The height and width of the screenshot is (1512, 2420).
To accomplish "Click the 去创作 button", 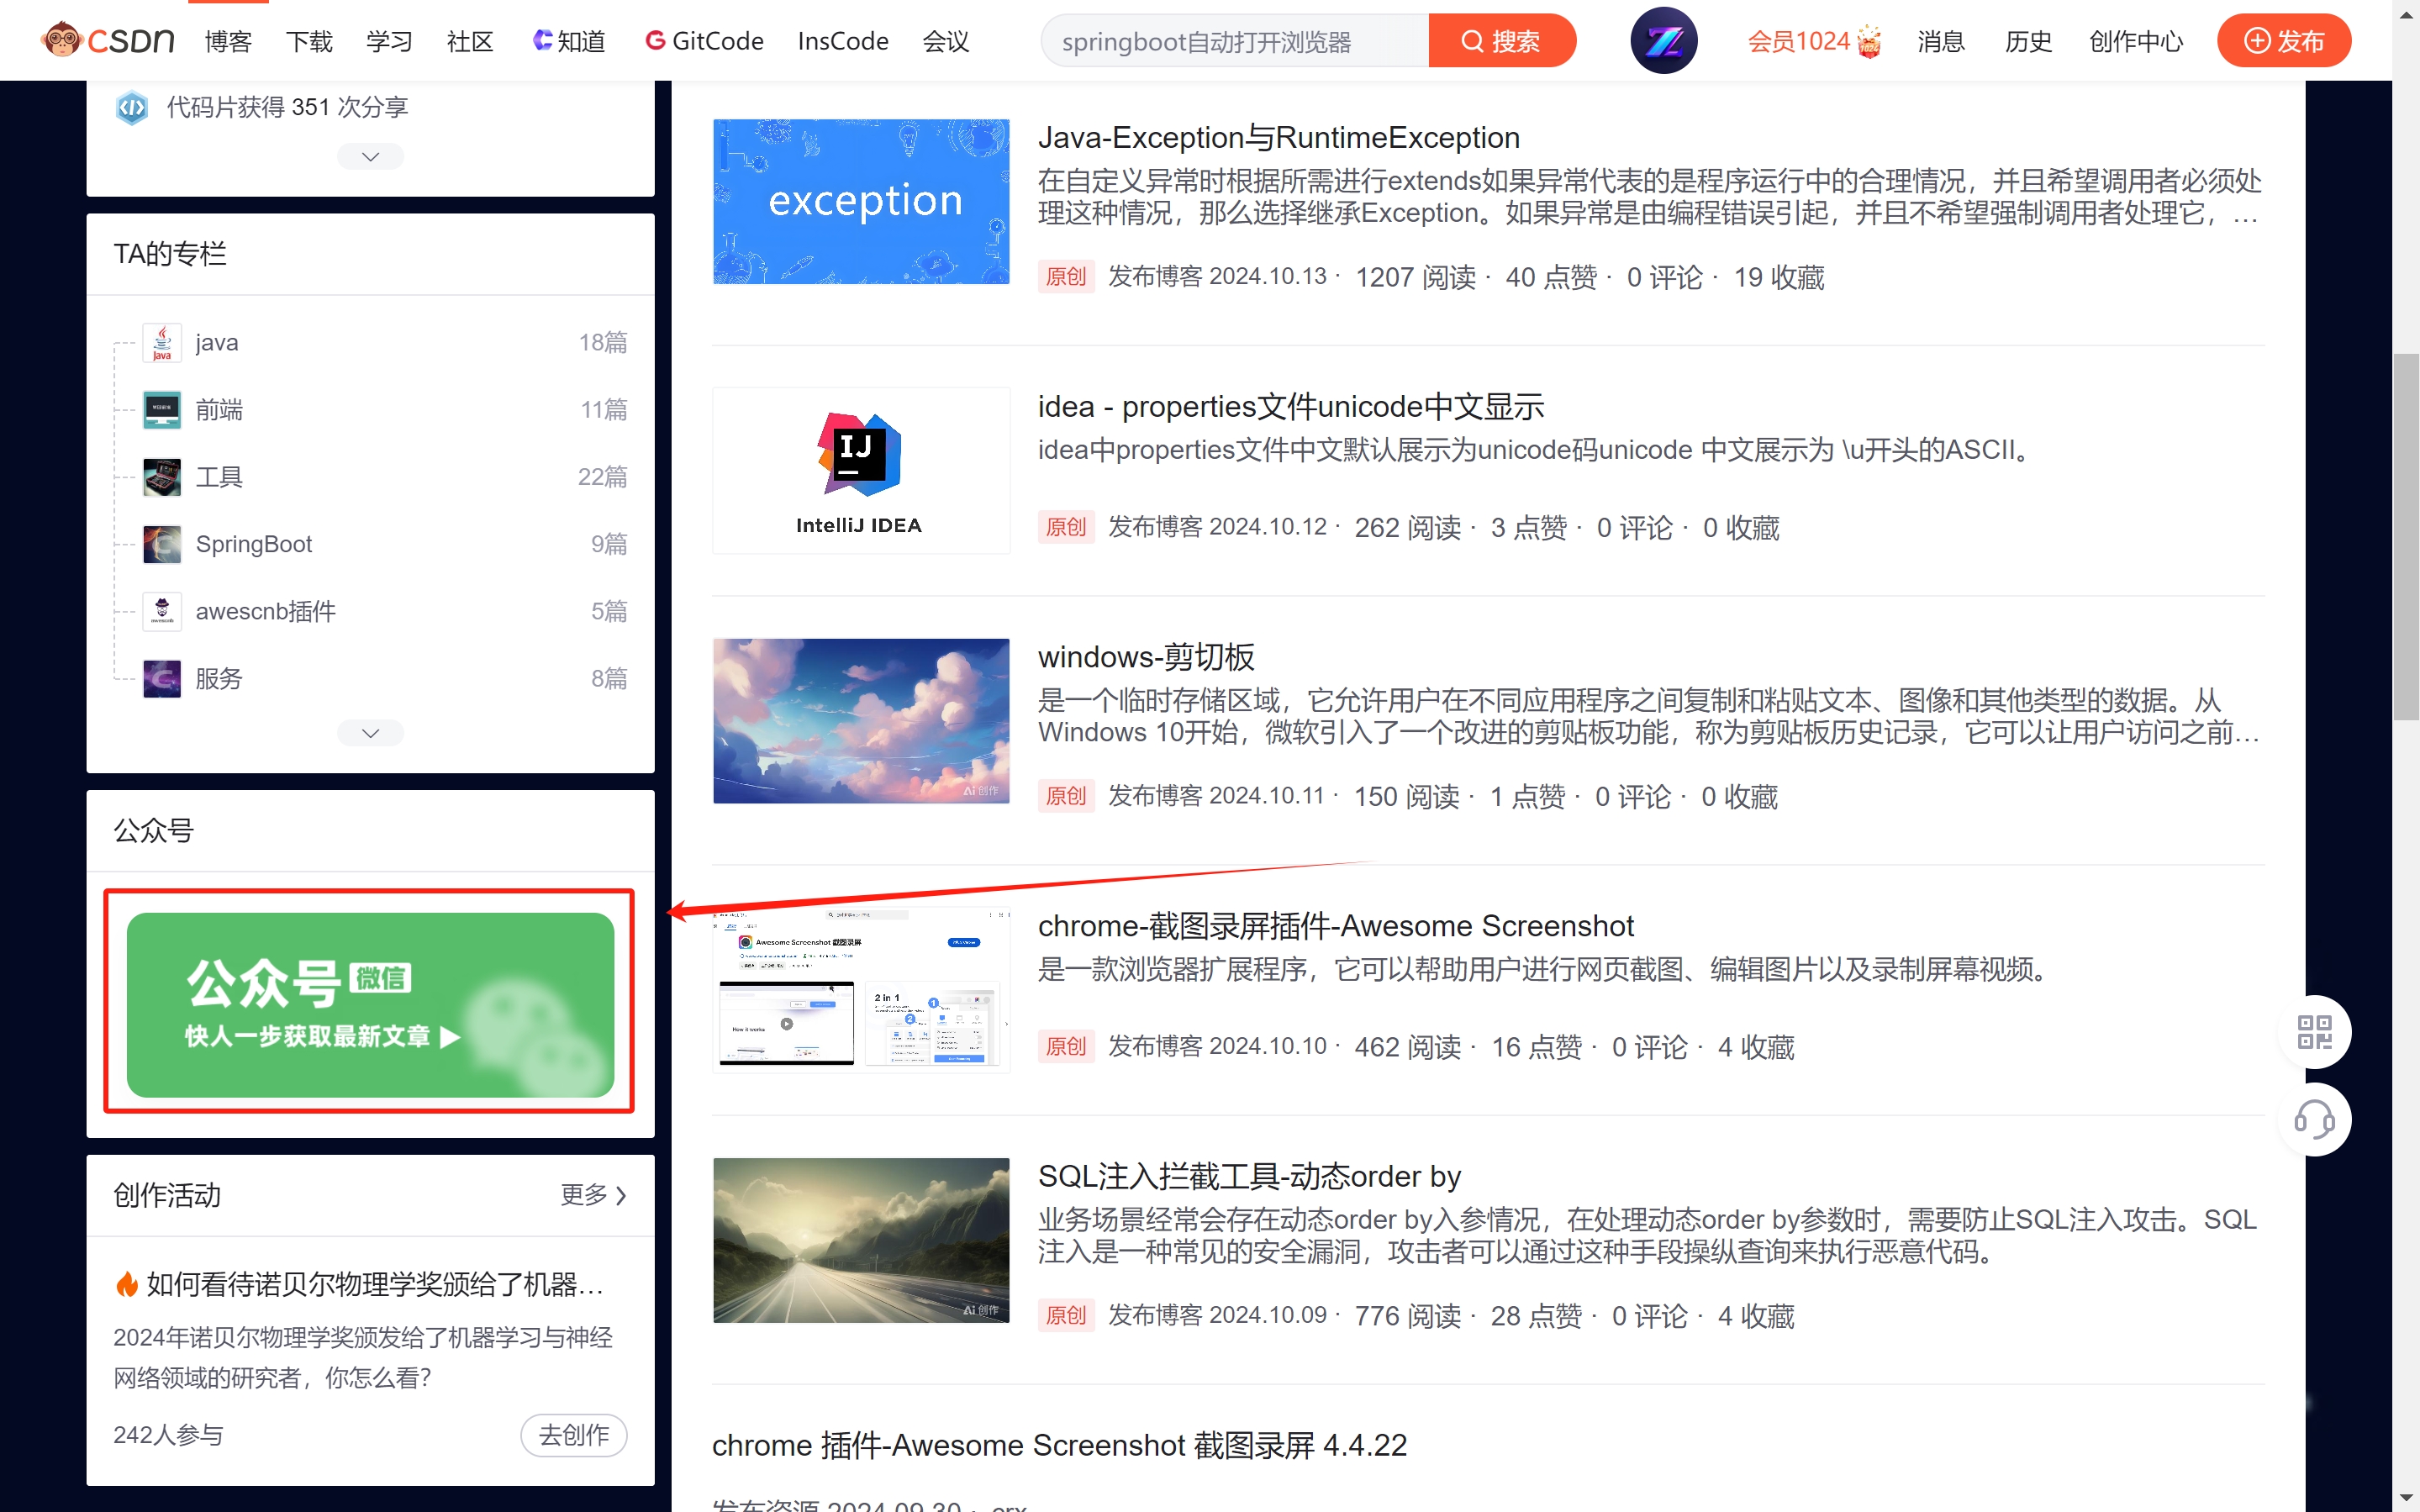I will coord(573,1435).
